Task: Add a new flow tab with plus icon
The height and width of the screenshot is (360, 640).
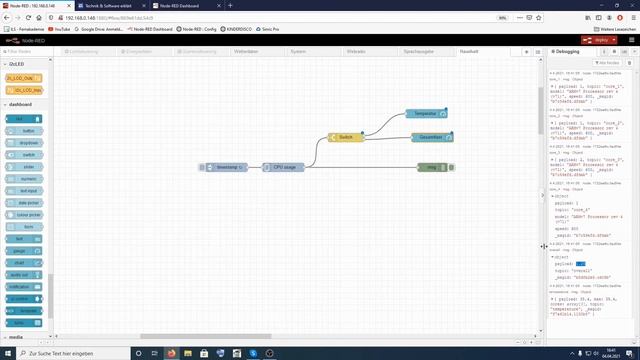Action: point(526,52)
